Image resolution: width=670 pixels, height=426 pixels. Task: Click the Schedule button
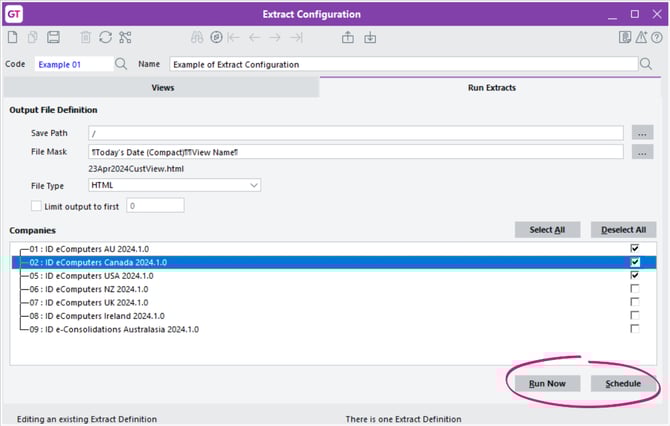click(x=623, y=383)
